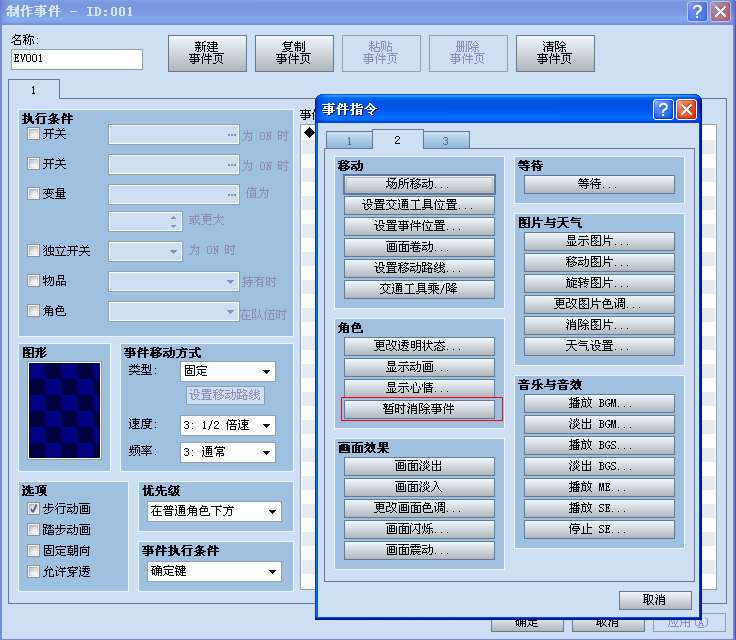Screen dimensions: 736x640
Task: Select tab 2 in 事件指令
Action: (x=398, y=140)
